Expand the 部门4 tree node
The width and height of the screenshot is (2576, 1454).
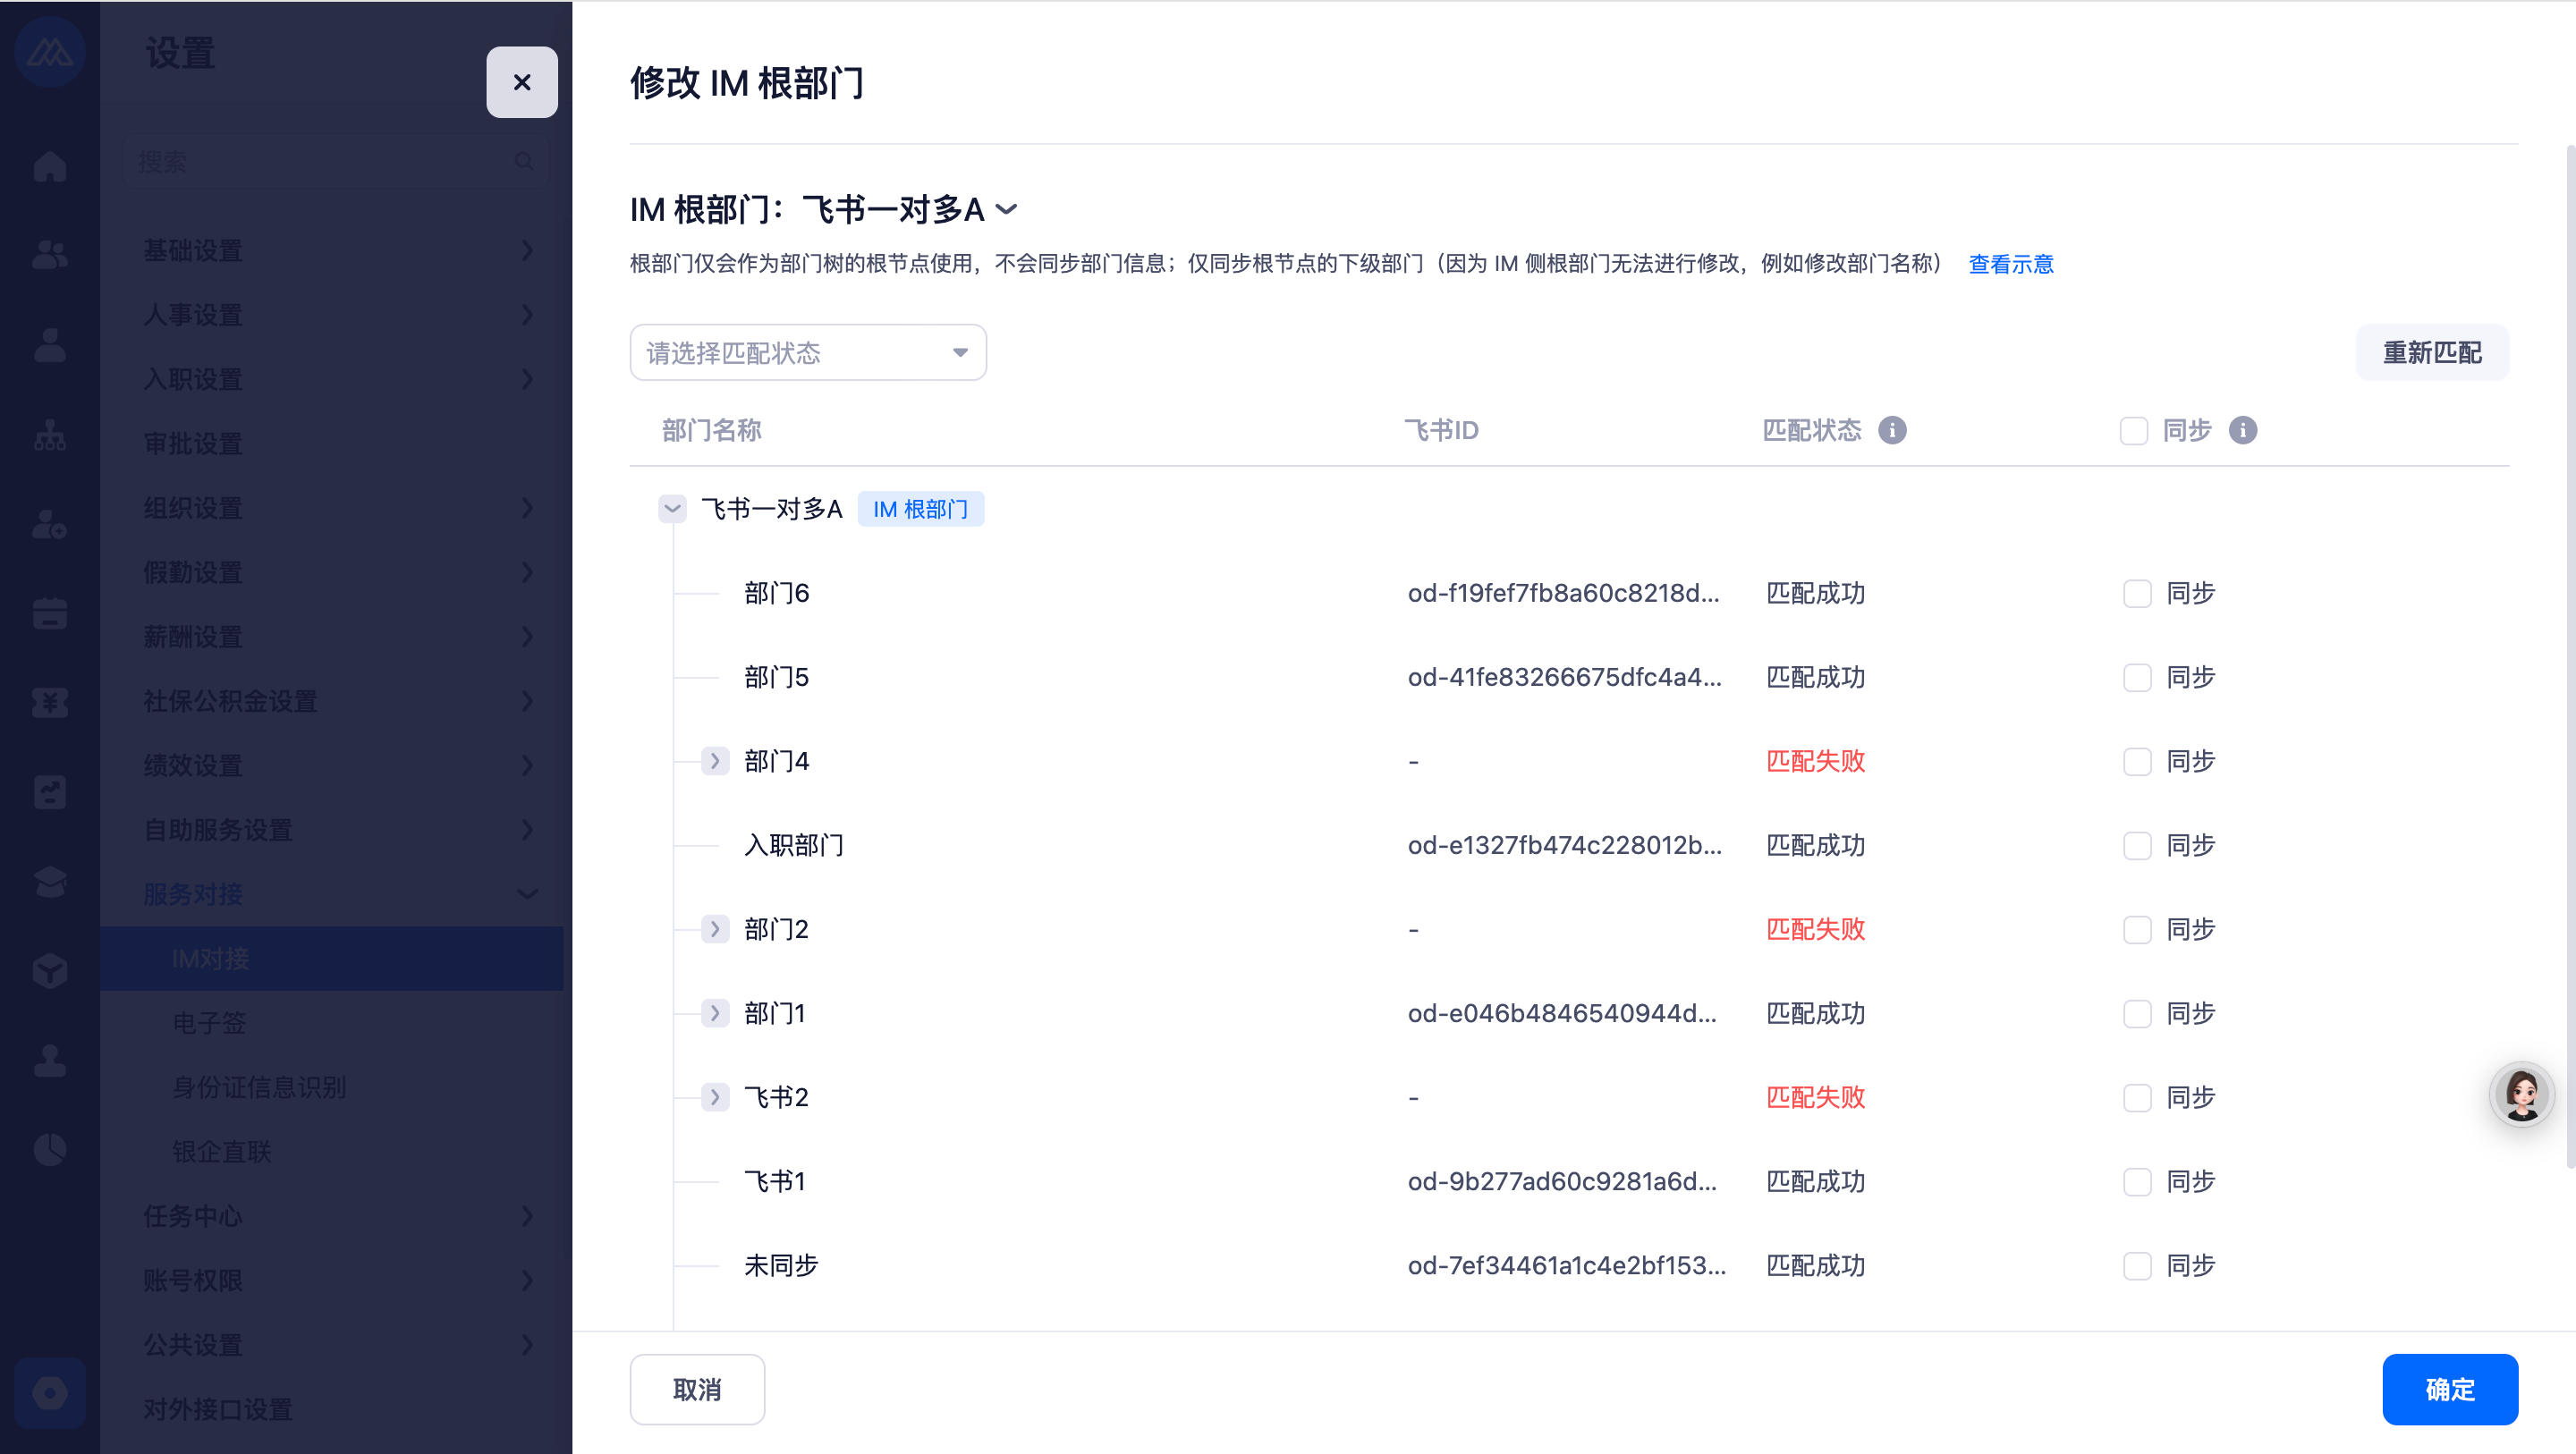point(714,761)
